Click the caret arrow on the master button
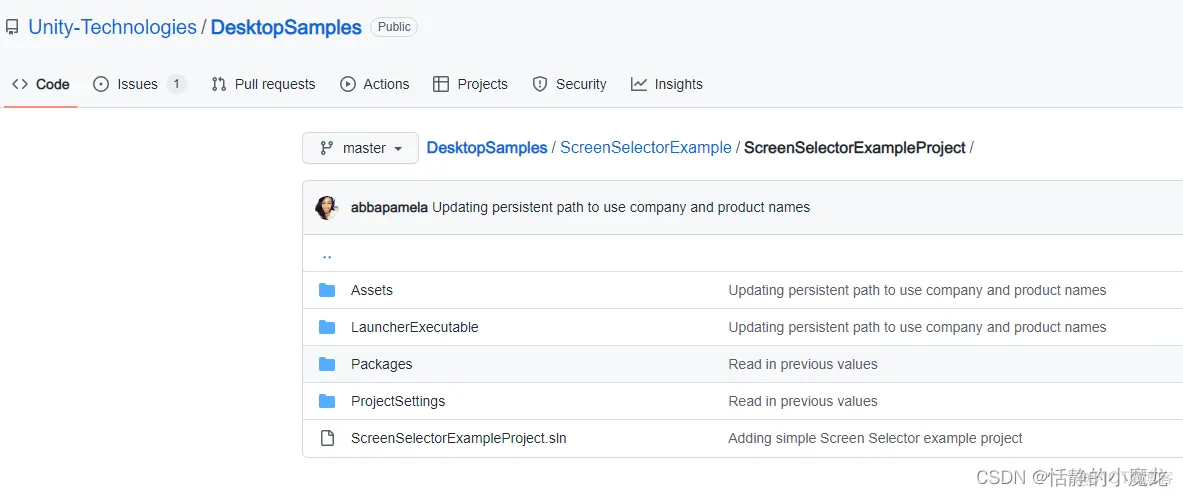The height and width of the screenshot is (496, 1183). (398, 149)
